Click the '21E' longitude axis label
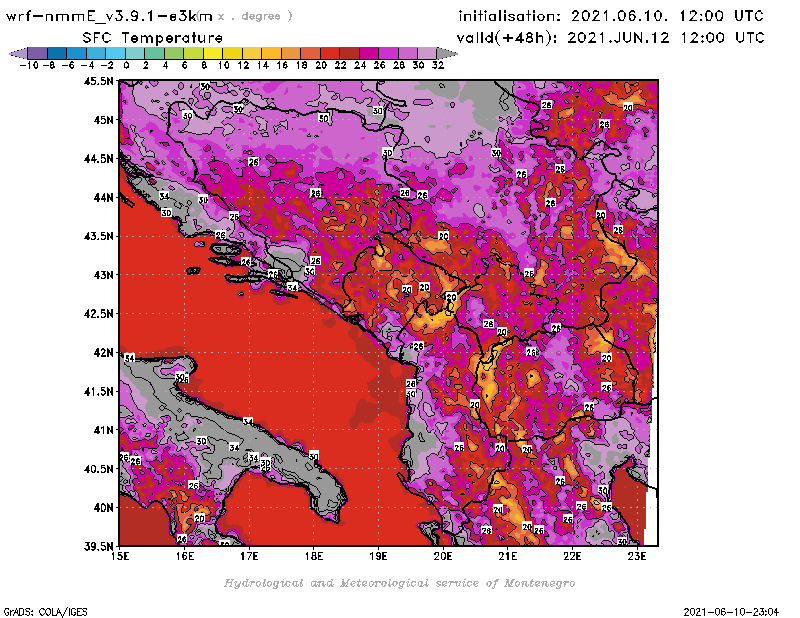 (508, 556)
